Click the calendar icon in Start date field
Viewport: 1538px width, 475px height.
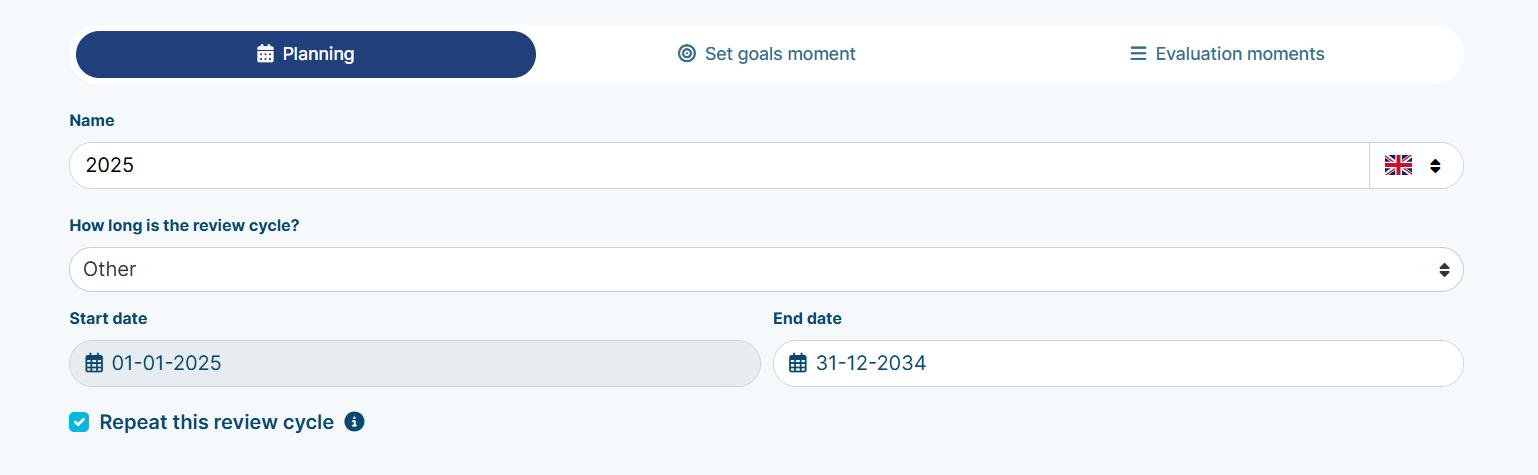tap(94, 363)
